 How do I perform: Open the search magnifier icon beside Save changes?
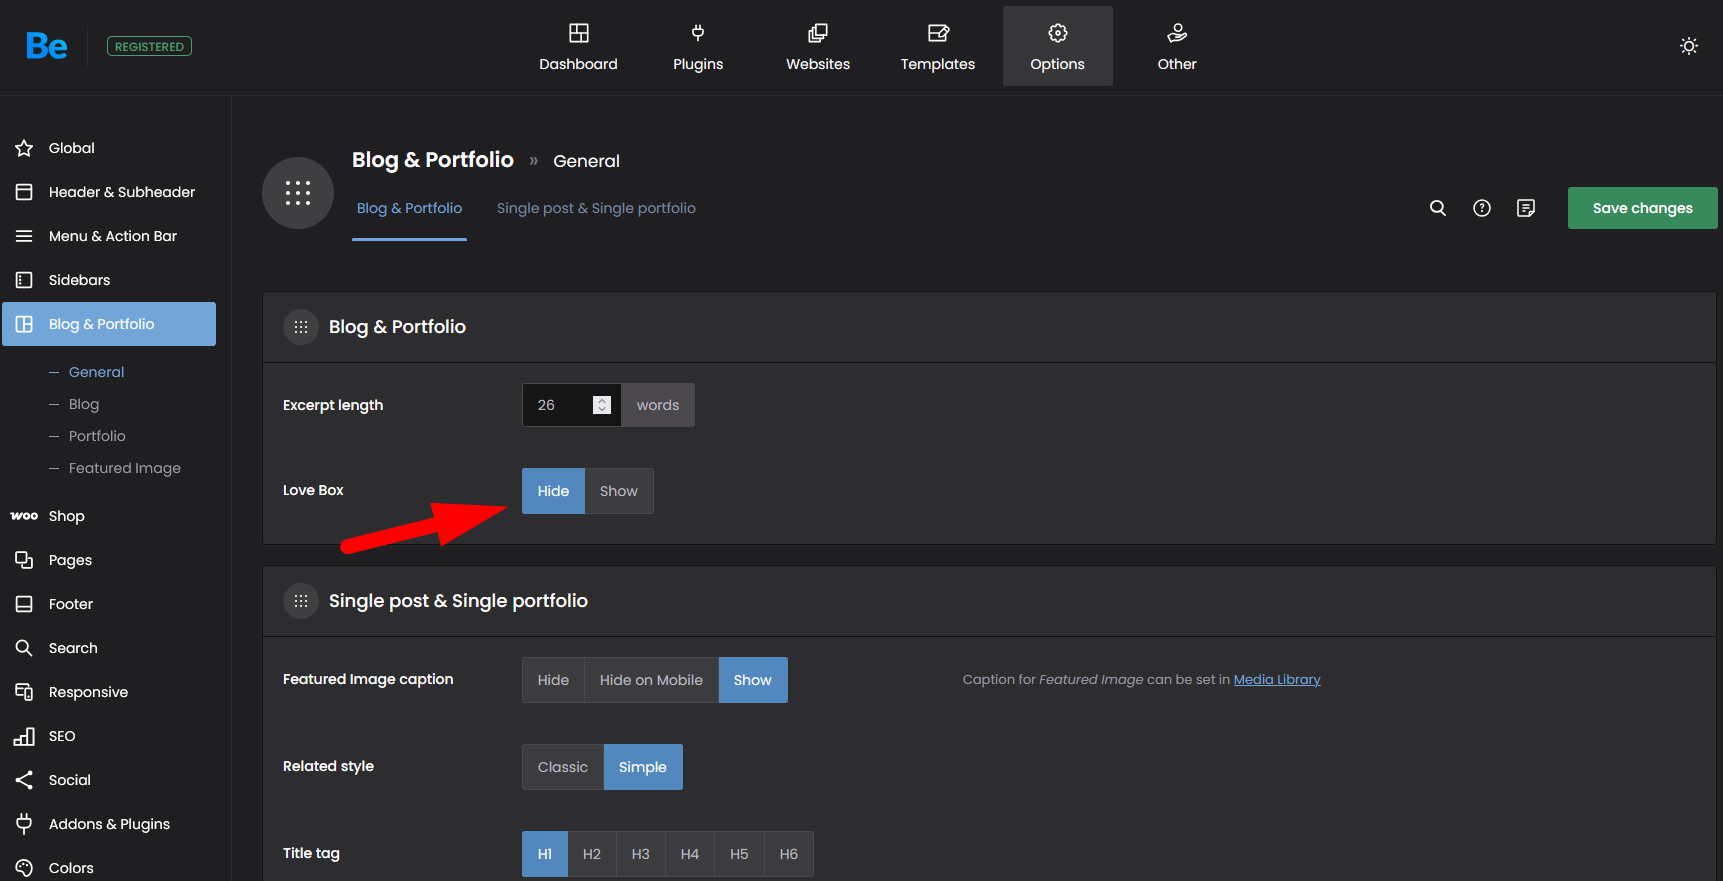click(1437, 208)
